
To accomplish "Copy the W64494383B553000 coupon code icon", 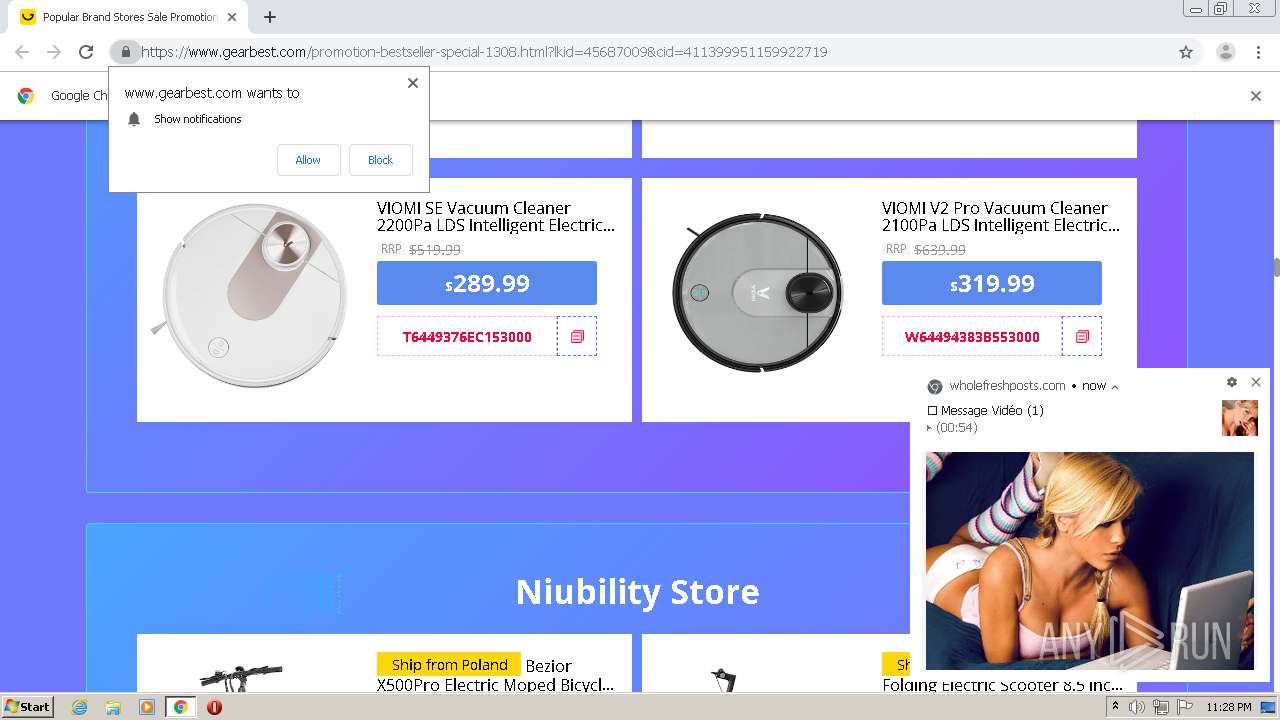I will click(1082, 337).
